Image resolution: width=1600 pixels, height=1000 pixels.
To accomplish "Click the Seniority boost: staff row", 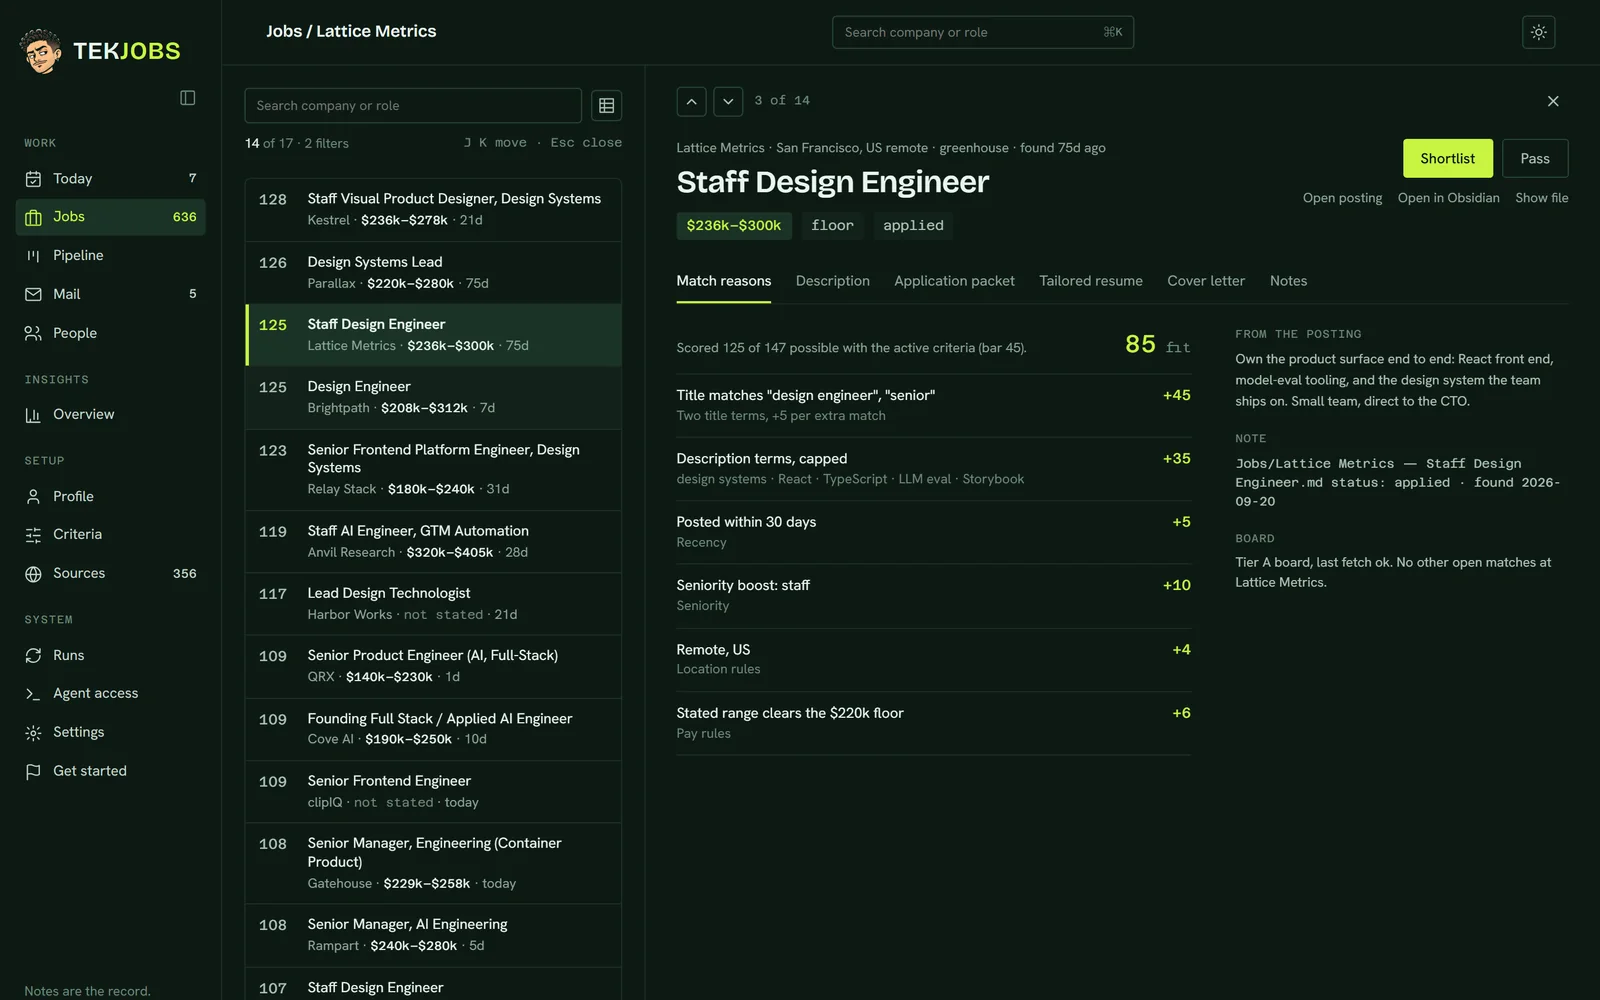I will tap(933, 596).
